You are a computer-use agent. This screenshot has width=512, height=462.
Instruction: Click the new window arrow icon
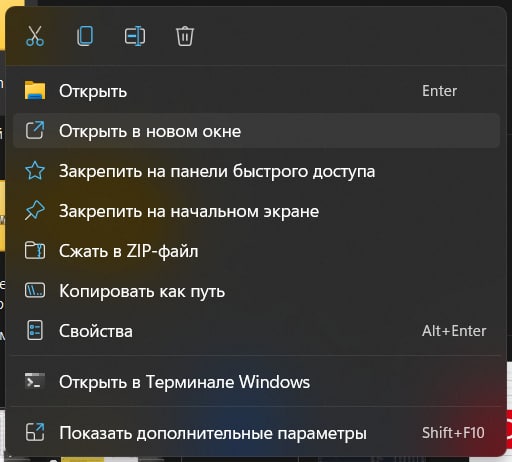35,130
